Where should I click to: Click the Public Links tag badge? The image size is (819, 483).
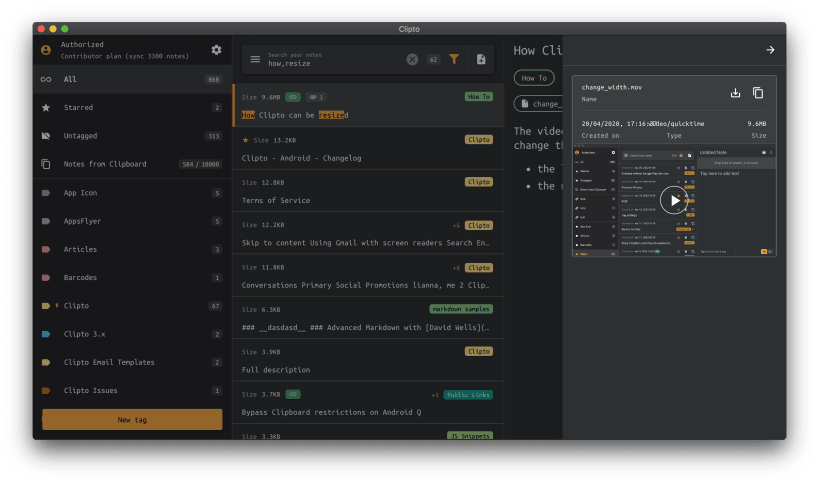coord(468,395)
